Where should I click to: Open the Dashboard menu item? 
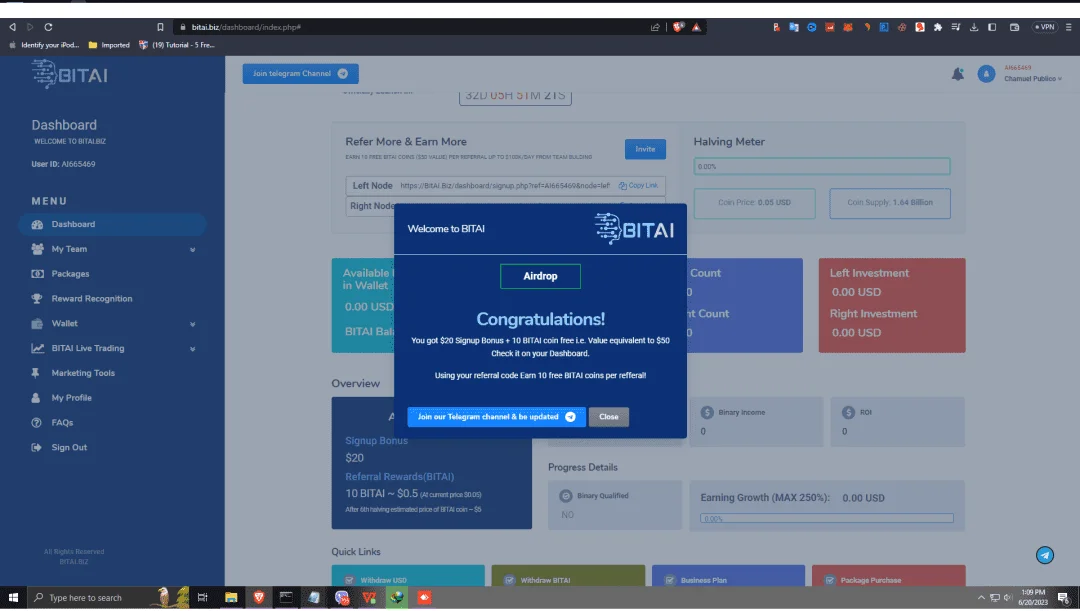[112, 224]
